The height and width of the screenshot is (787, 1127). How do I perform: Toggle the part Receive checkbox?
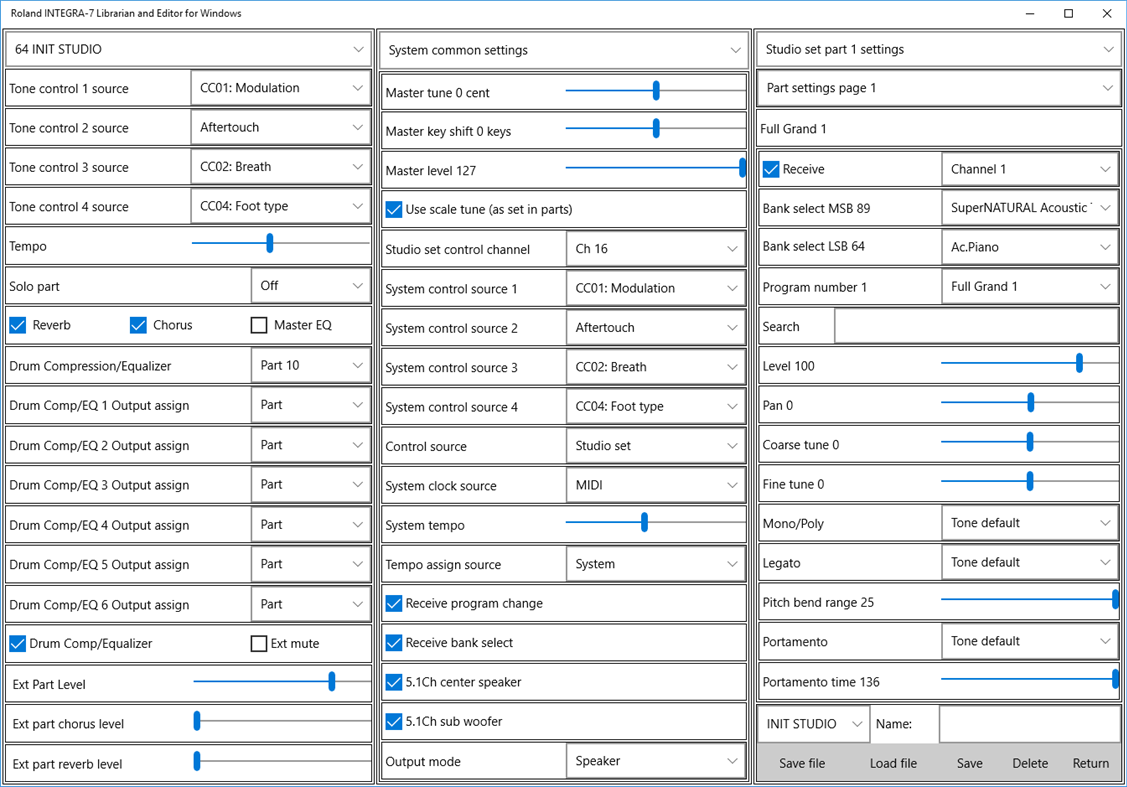point(771,169)
